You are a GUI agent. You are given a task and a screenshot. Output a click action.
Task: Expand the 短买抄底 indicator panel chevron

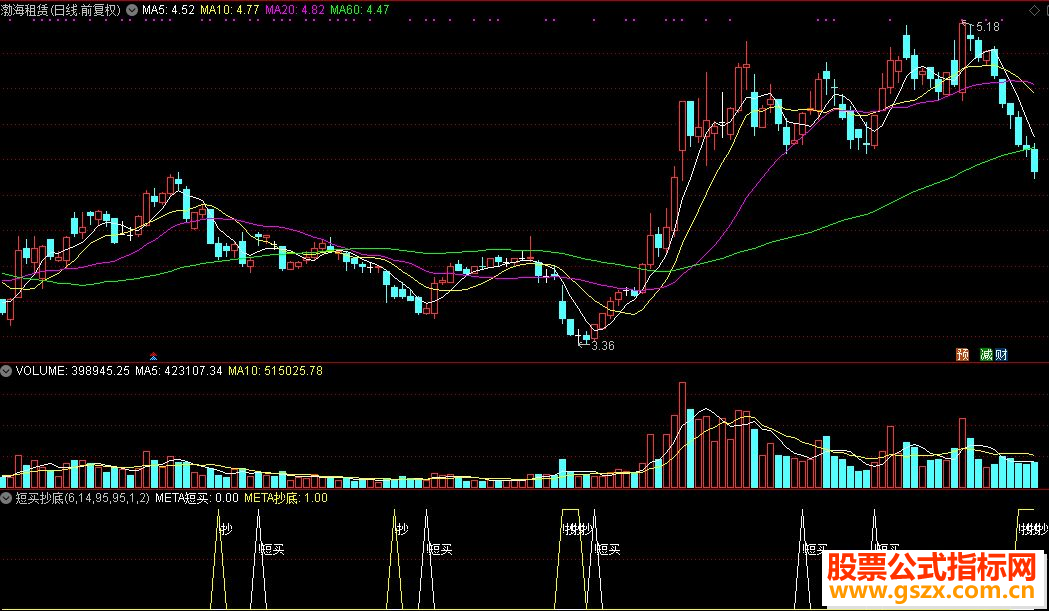6,497
